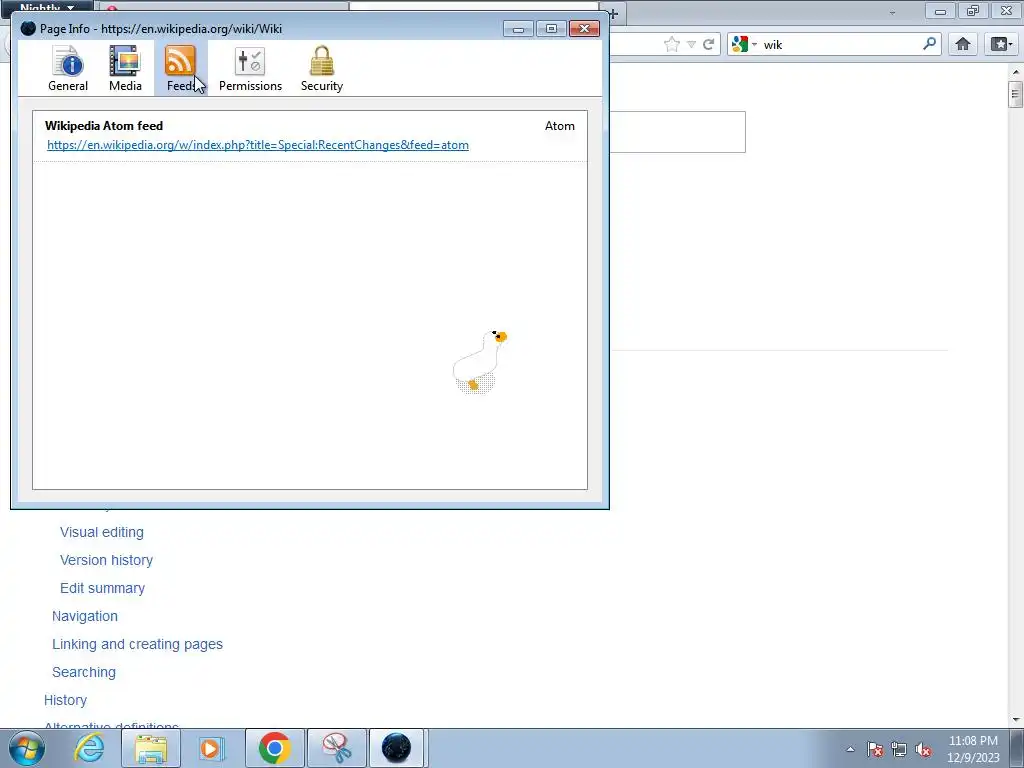Open the URL history dropdown arrow
The height and width of the screenshot is (768, 1024).
[691, 44]
